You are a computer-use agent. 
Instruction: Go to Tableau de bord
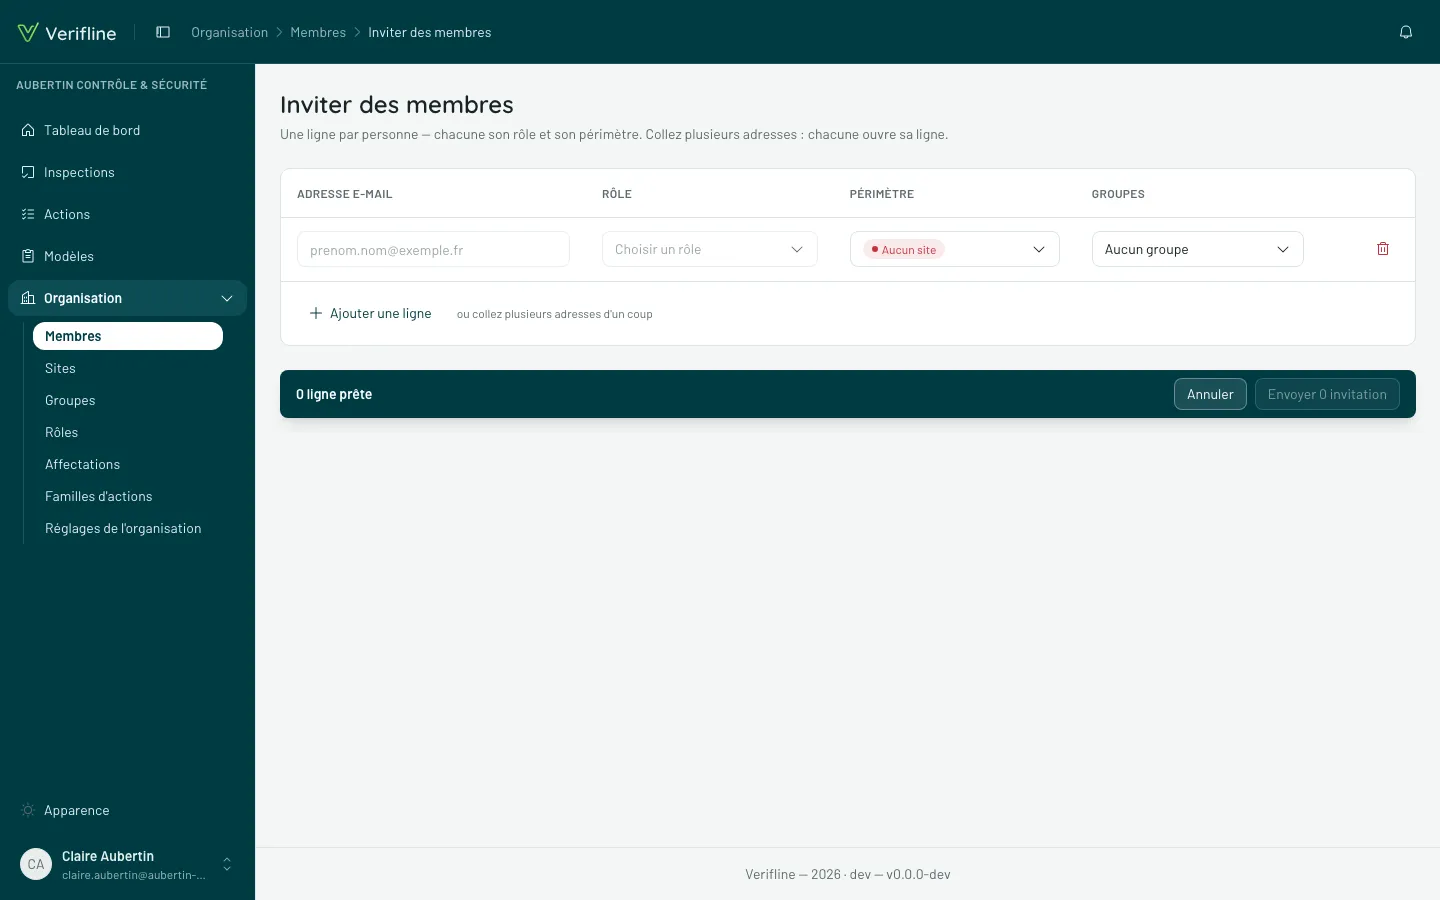[x=128, y=130]
